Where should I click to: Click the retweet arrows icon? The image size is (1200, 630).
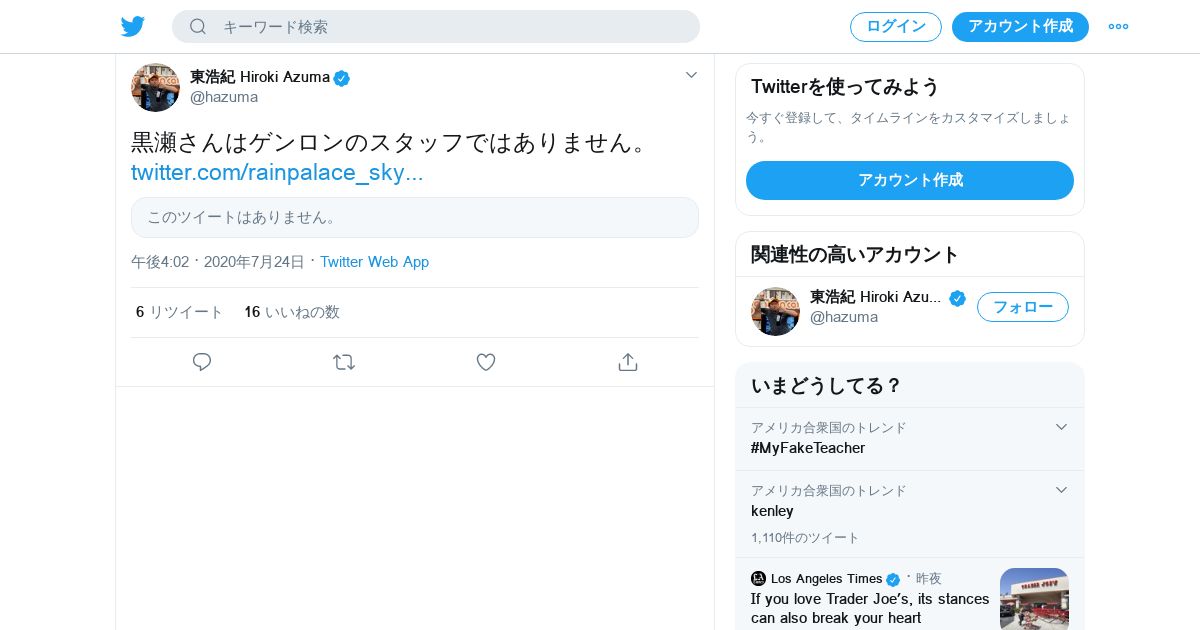(344, 362)
